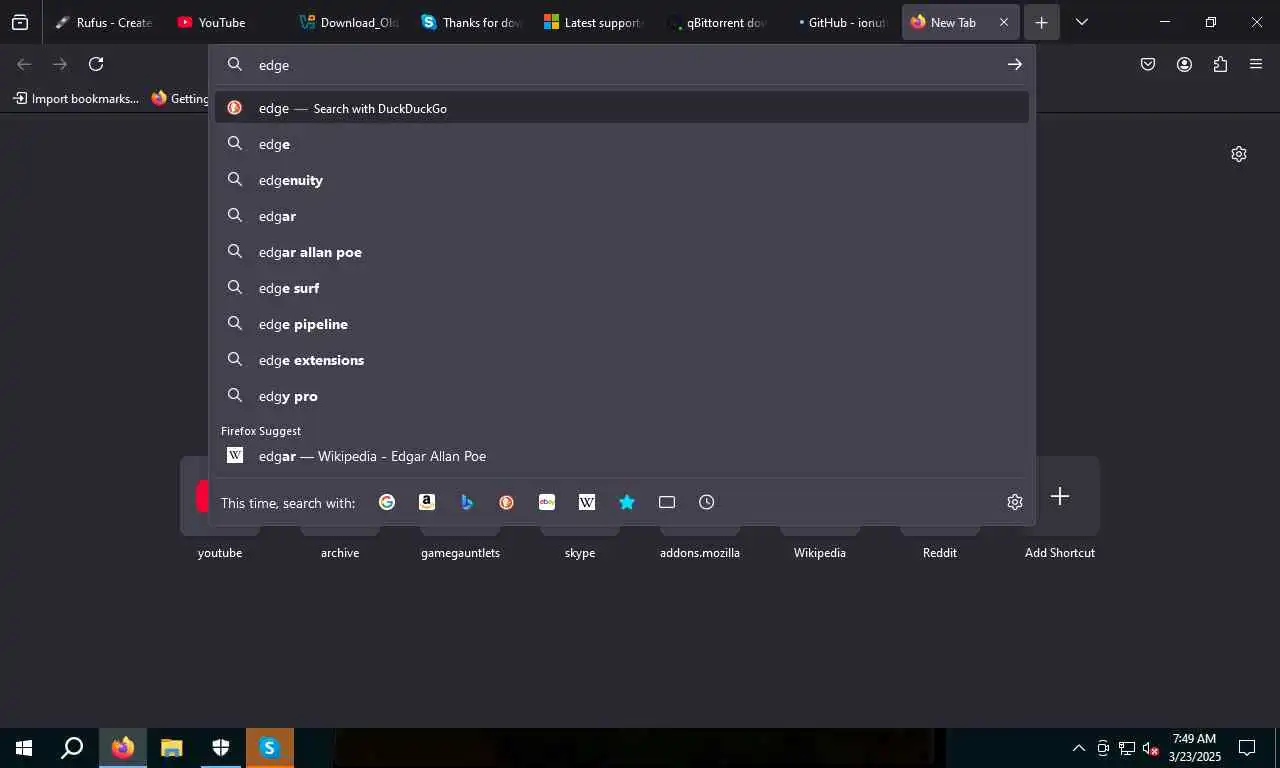Show hidden system tray icons chevron
Image resolution: width=1280 pixels, height=768 pixels.
[x=1078, y=748]
